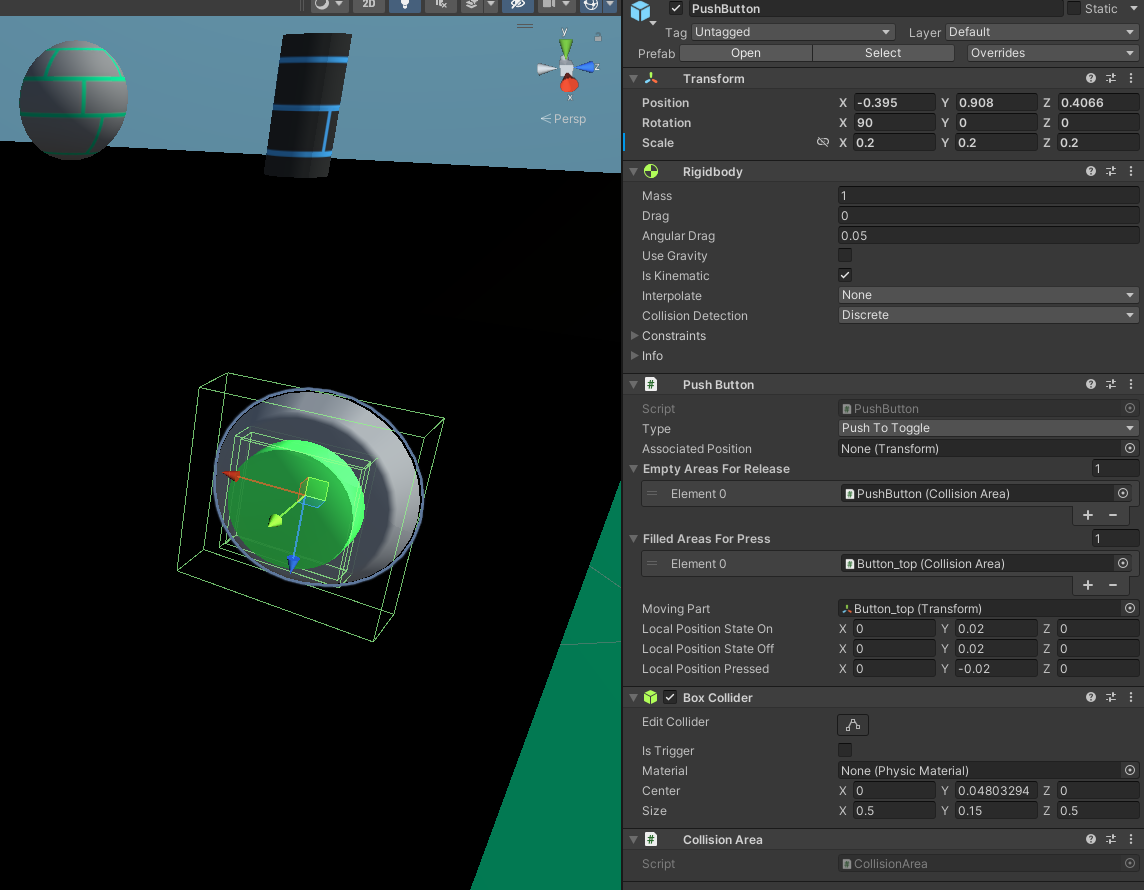1144x890 pixels.
Task: Toggle the scale constrained proportions link icon
Action: click(x=823, y=143)
